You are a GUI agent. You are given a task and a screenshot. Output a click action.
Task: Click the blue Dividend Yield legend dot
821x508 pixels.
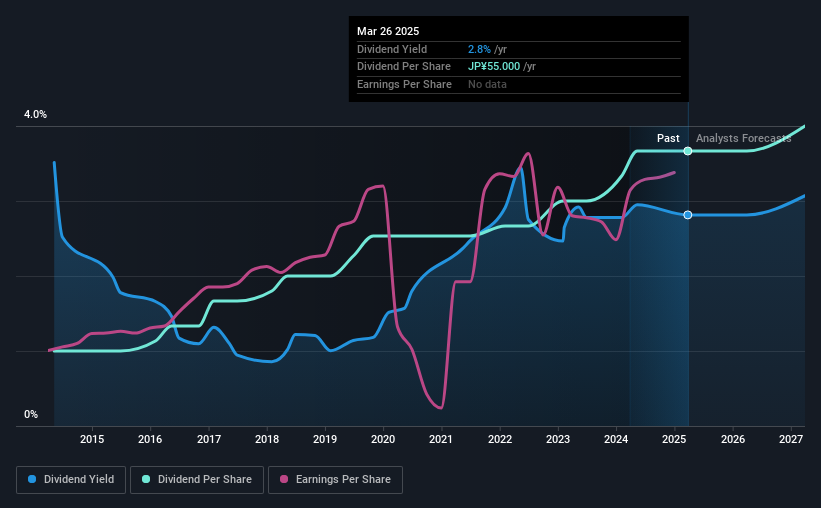pyautogui.click(x=32, y=479)
